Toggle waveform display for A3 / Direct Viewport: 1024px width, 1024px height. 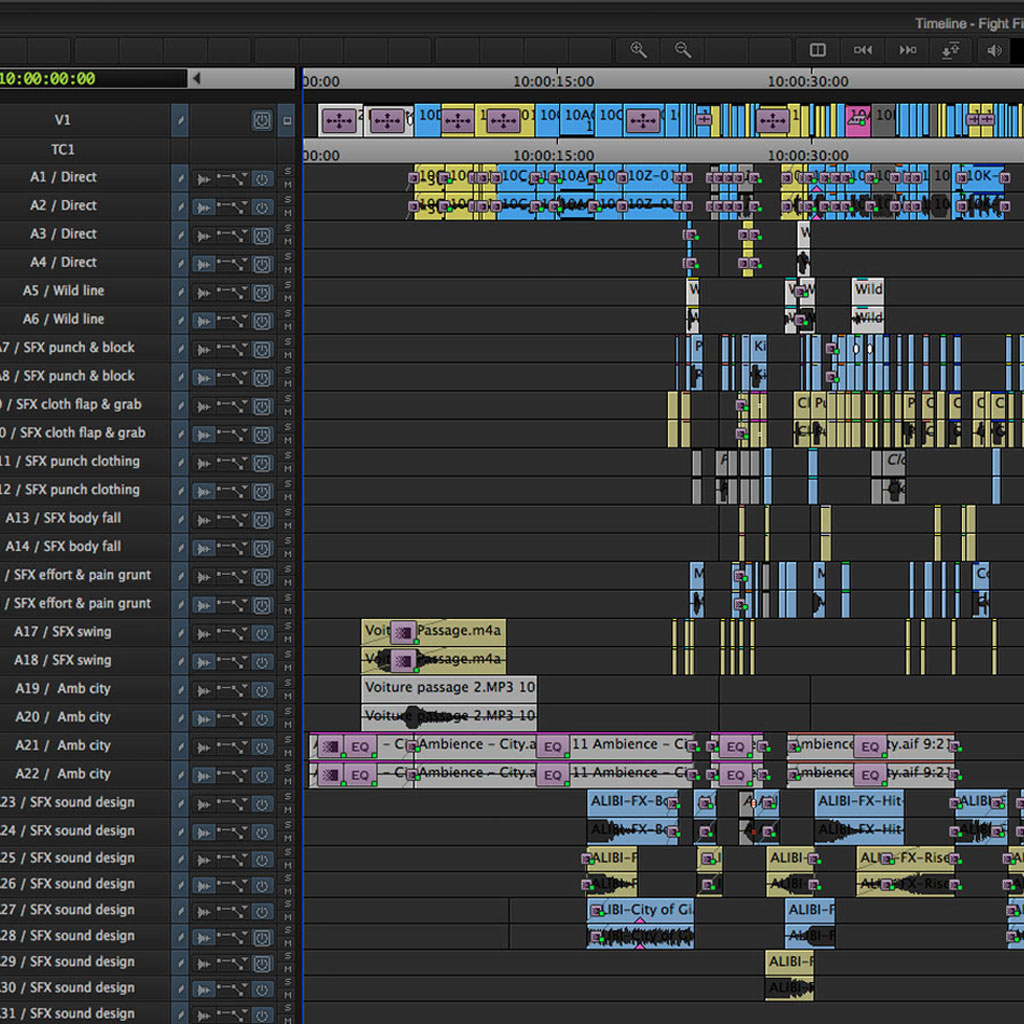204,236
